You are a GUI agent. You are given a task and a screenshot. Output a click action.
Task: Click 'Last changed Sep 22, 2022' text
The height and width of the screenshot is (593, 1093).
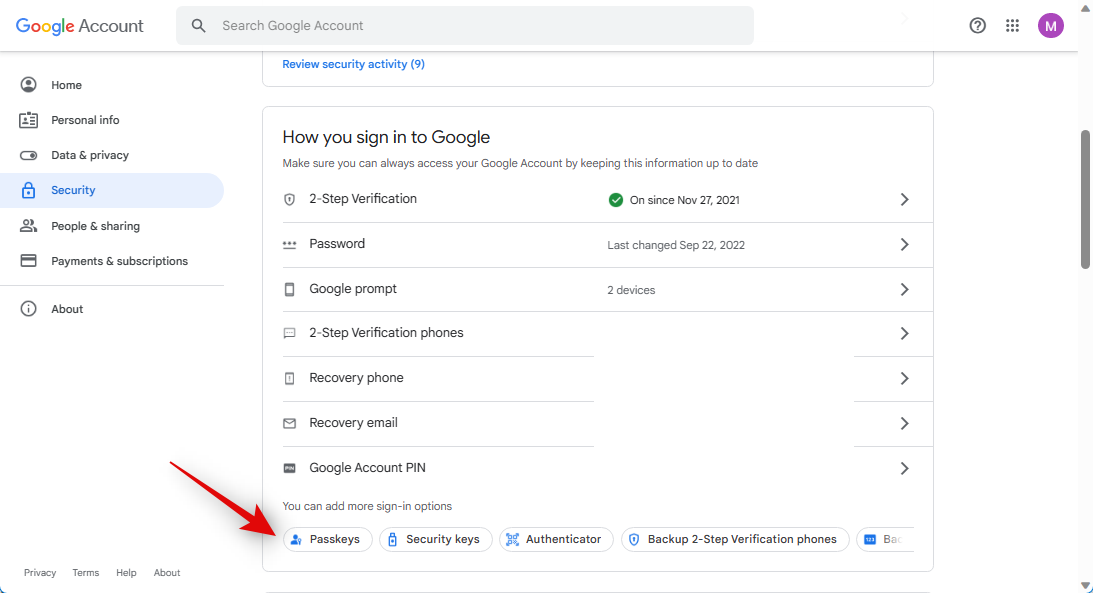click(676, 245)
